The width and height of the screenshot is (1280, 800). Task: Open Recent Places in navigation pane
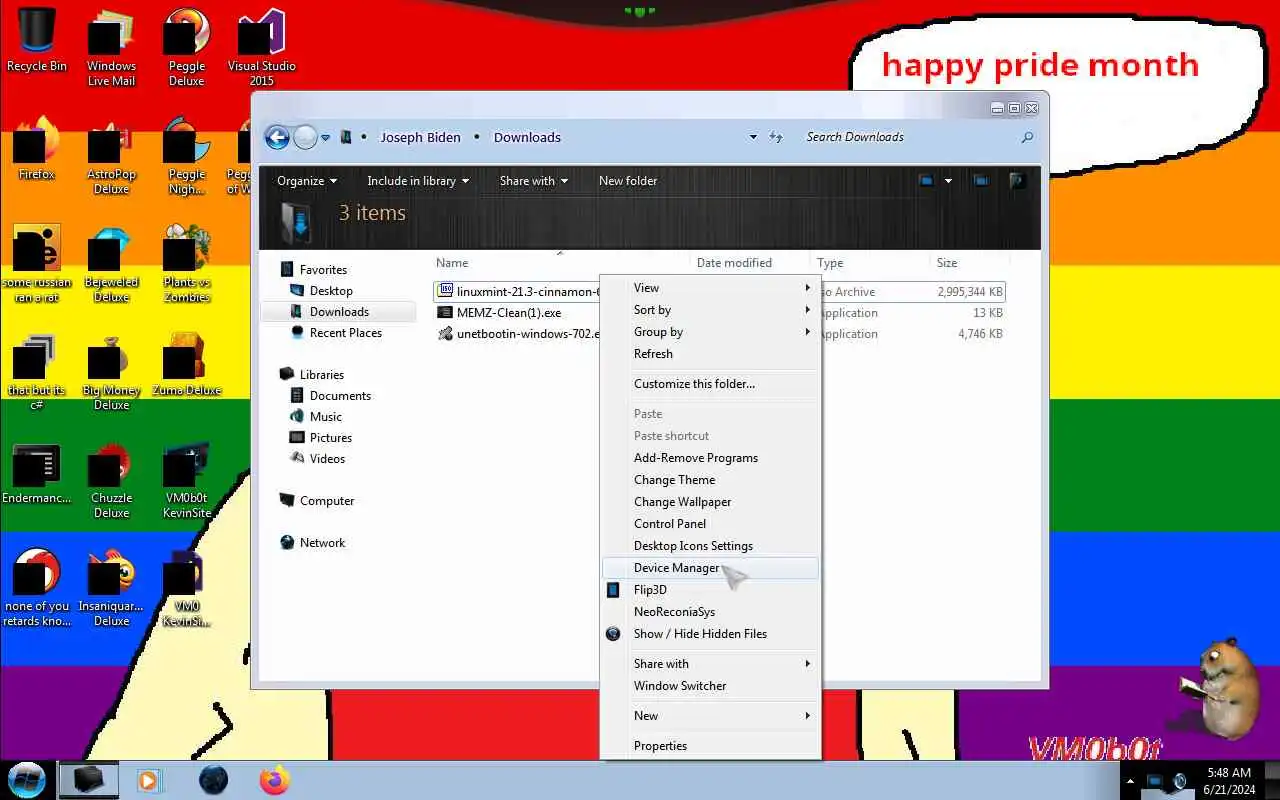pyautogui.click(x=346, y=333)
